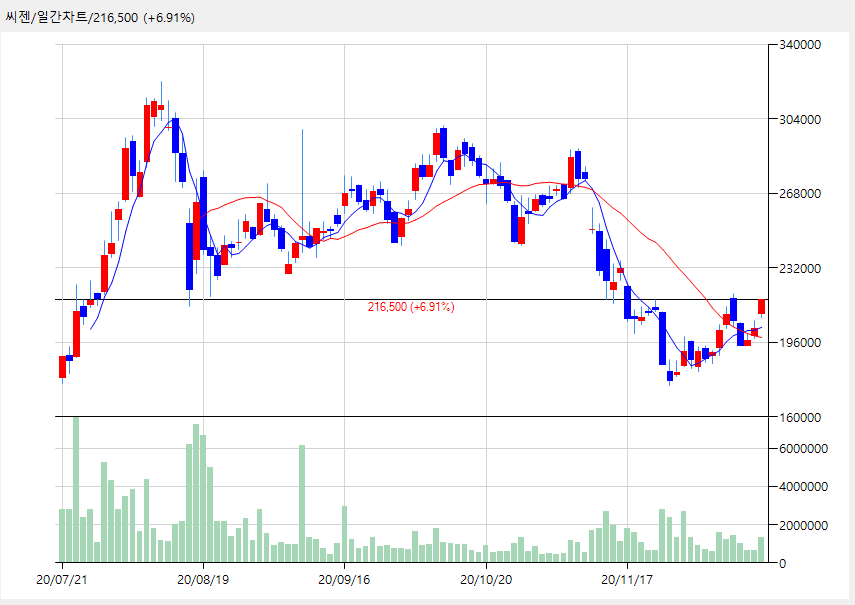The image size is (855, 605).
Task: Click the date label 20/11/17
Action: click(627, 579)
